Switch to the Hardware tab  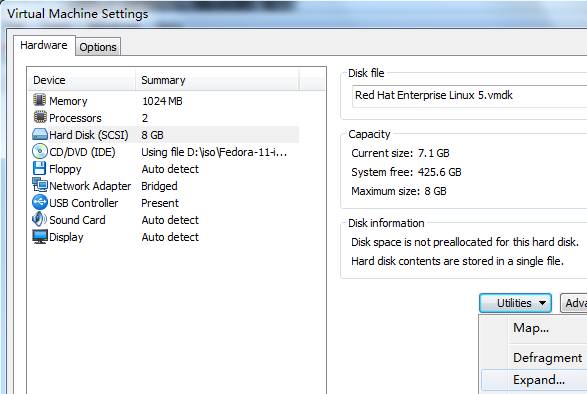tap(44, 46)
